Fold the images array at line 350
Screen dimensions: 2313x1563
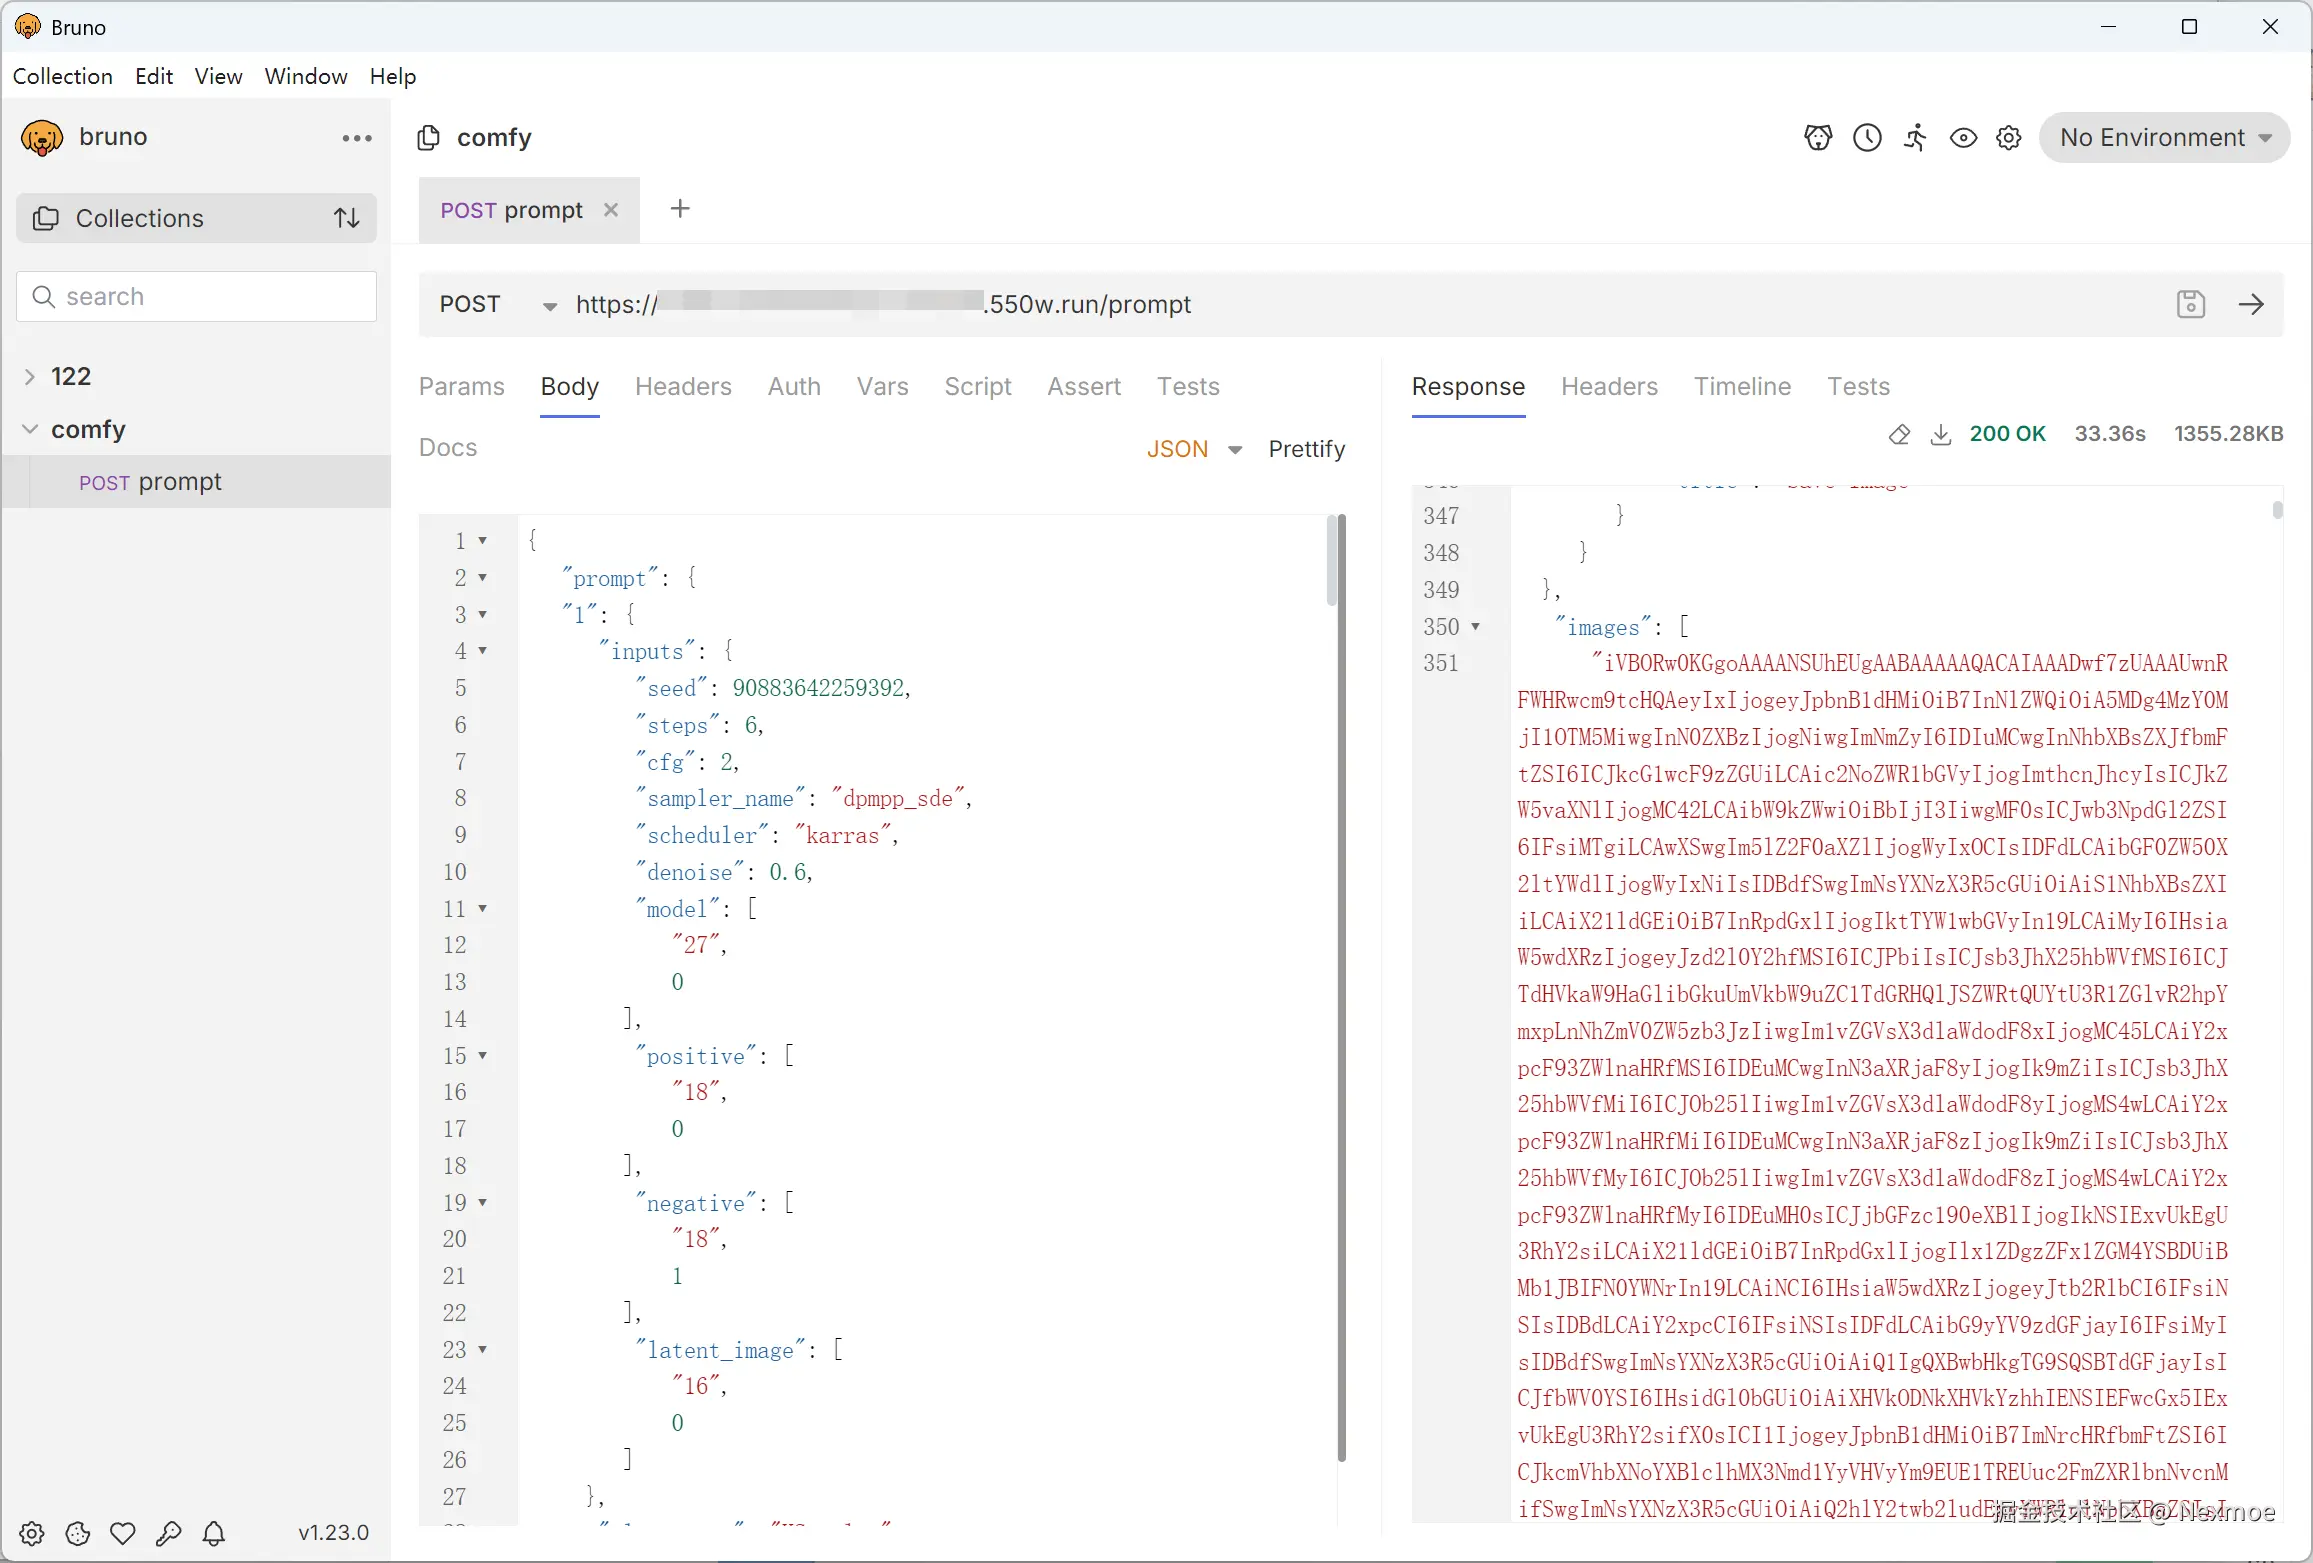coord(1475,627)
